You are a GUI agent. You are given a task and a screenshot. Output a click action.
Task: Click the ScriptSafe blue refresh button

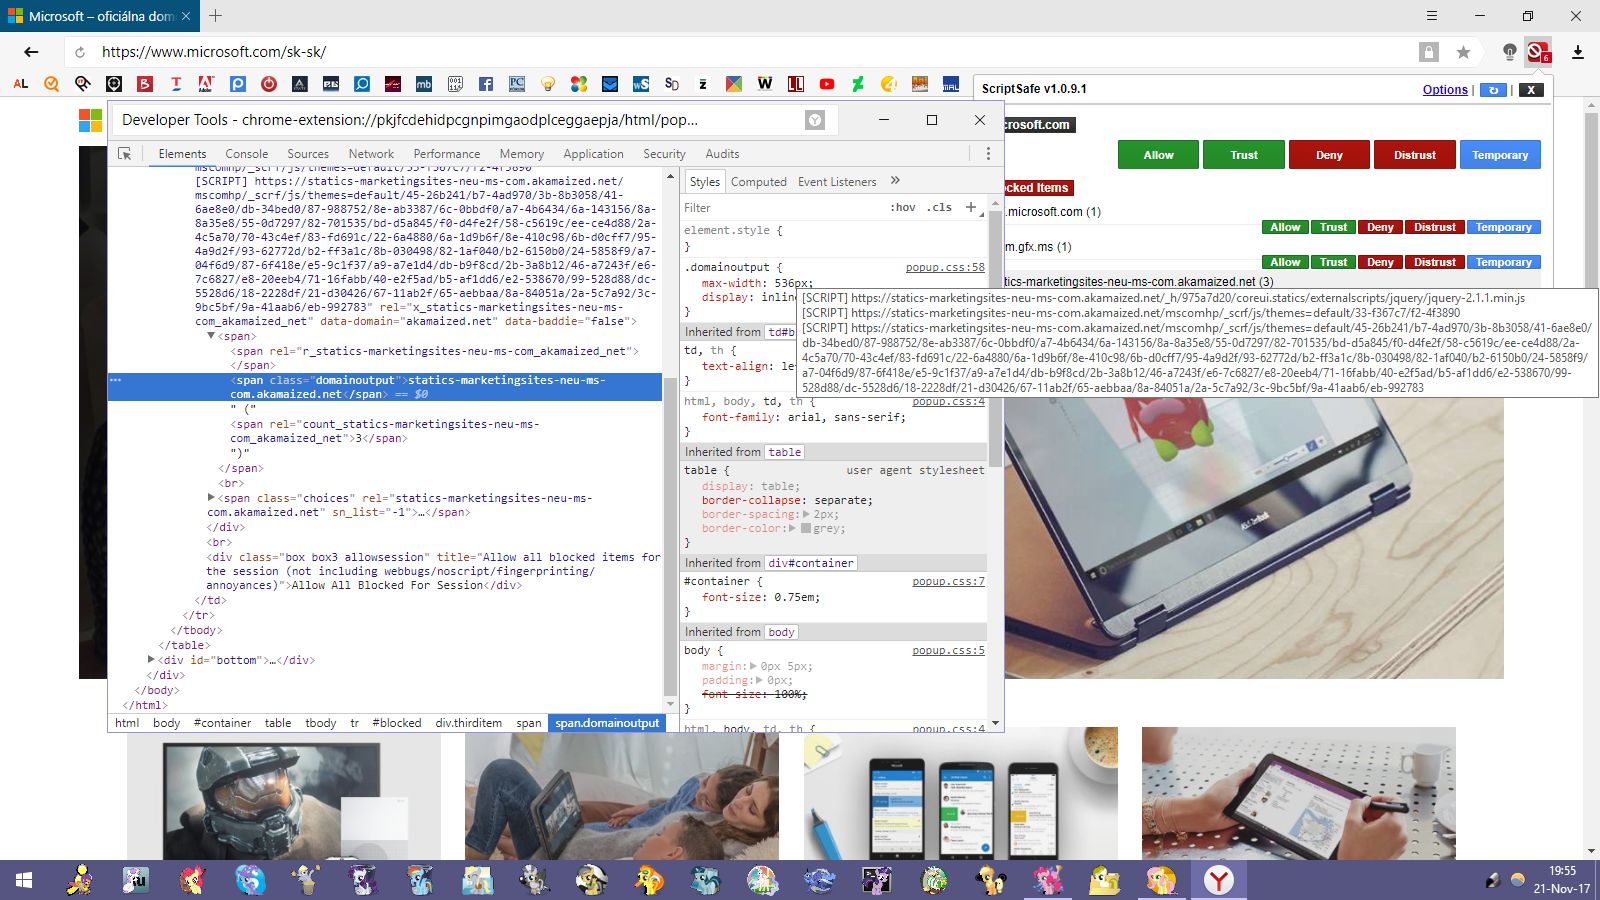click(1493, 90)
